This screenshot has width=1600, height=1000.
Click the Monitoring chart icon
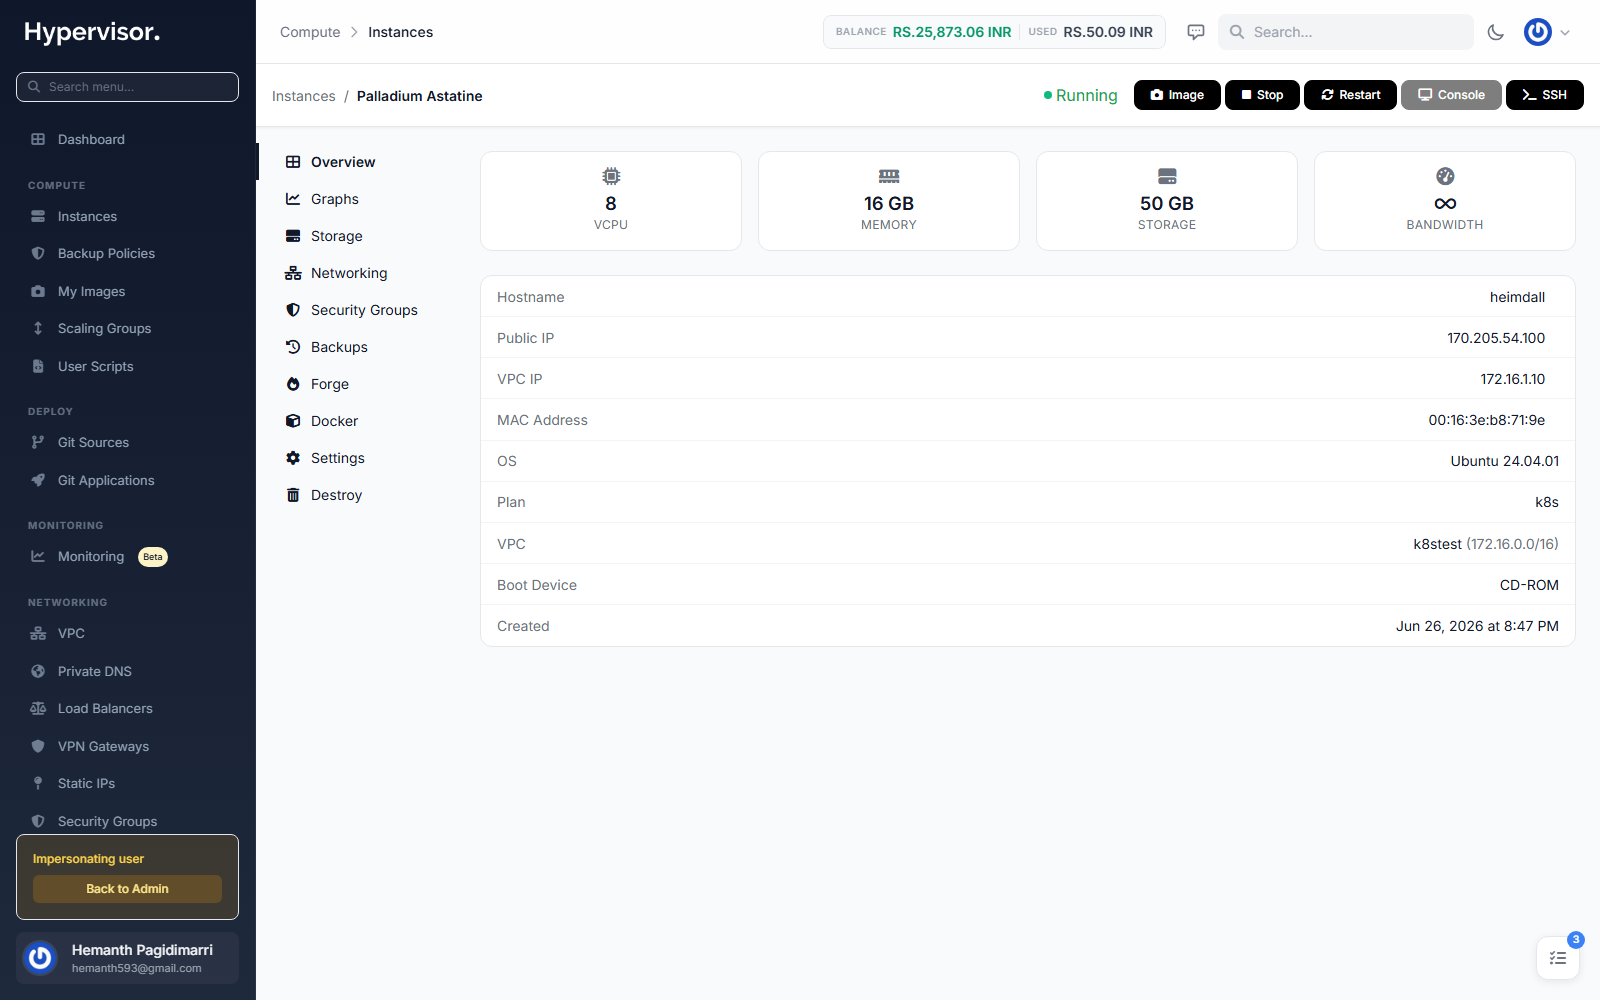[38, 556]
